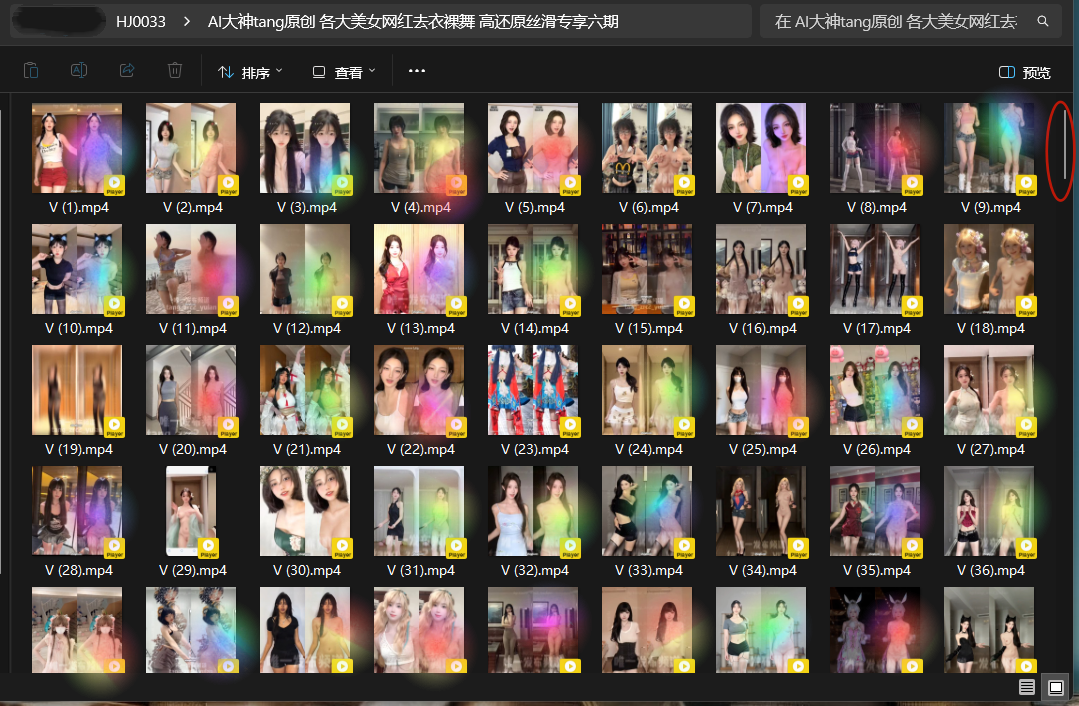Click the layout icon beside 查看
This screenshot has height=706, width=1079.
point(319,72)
